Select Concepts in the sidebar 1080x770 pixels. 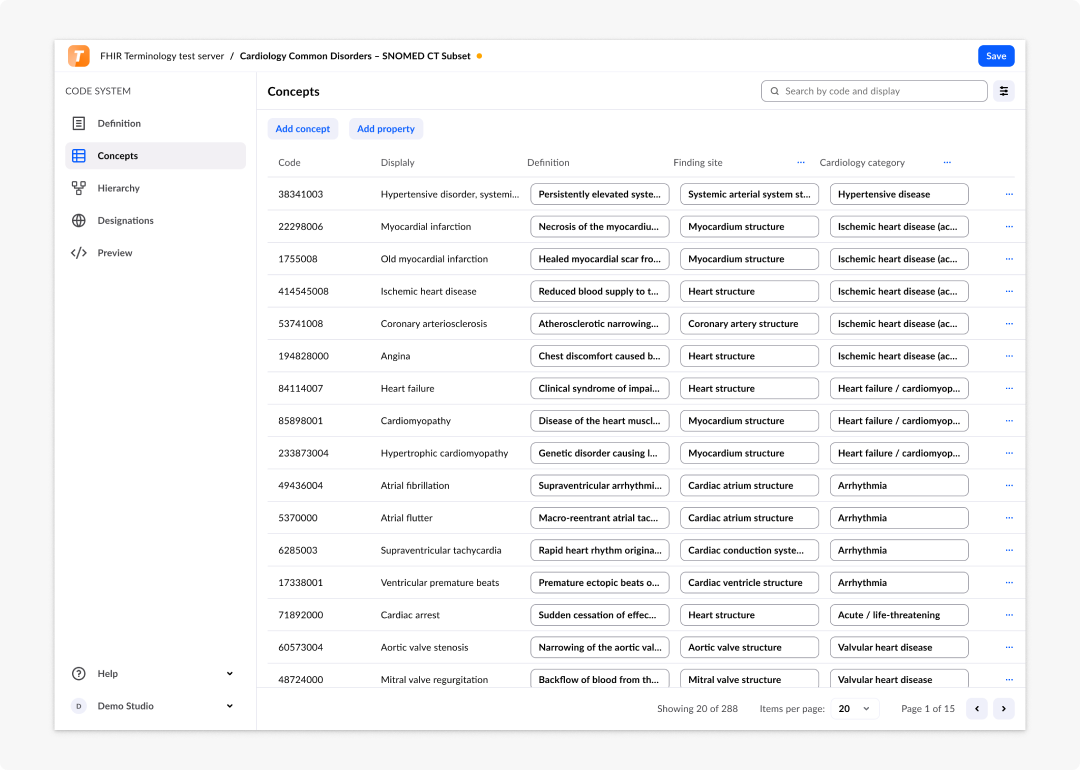[156, 156]
